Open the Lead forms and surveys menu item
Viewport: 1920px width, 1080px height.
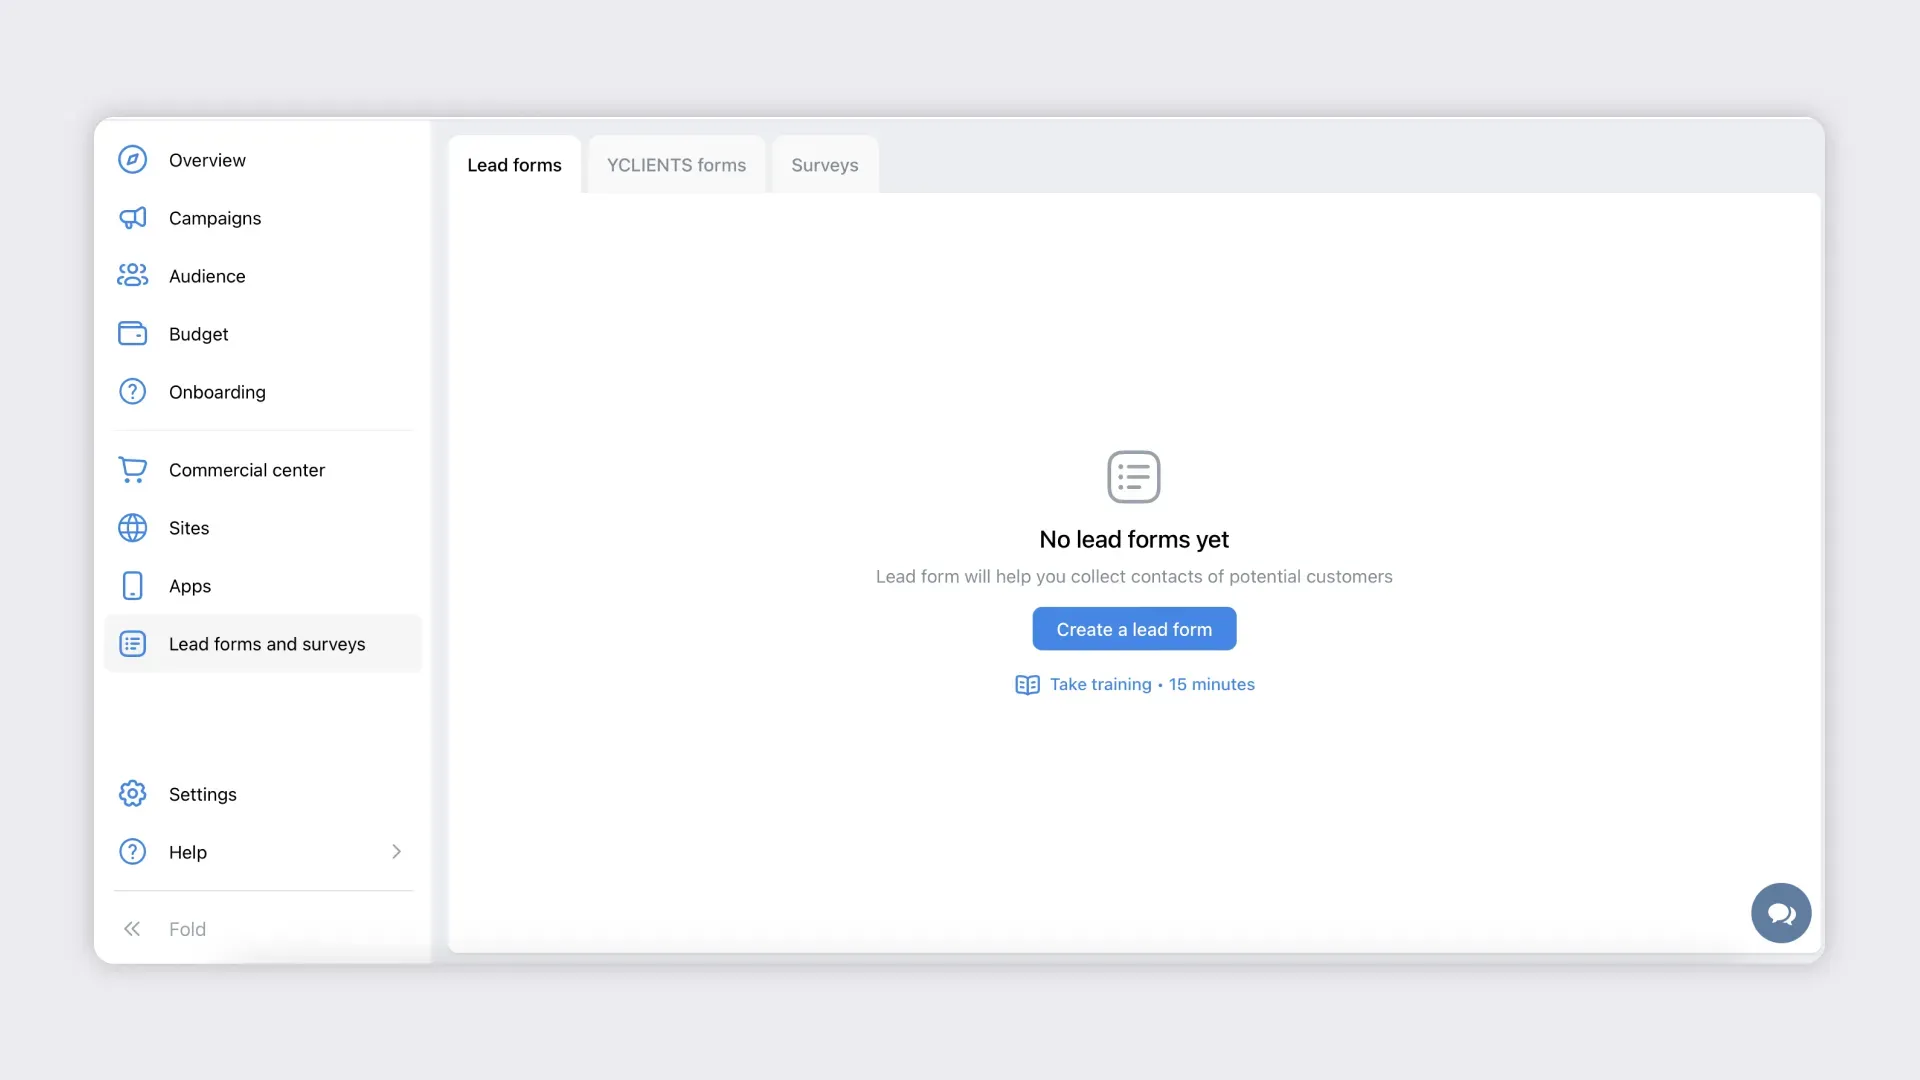point(267,644)
